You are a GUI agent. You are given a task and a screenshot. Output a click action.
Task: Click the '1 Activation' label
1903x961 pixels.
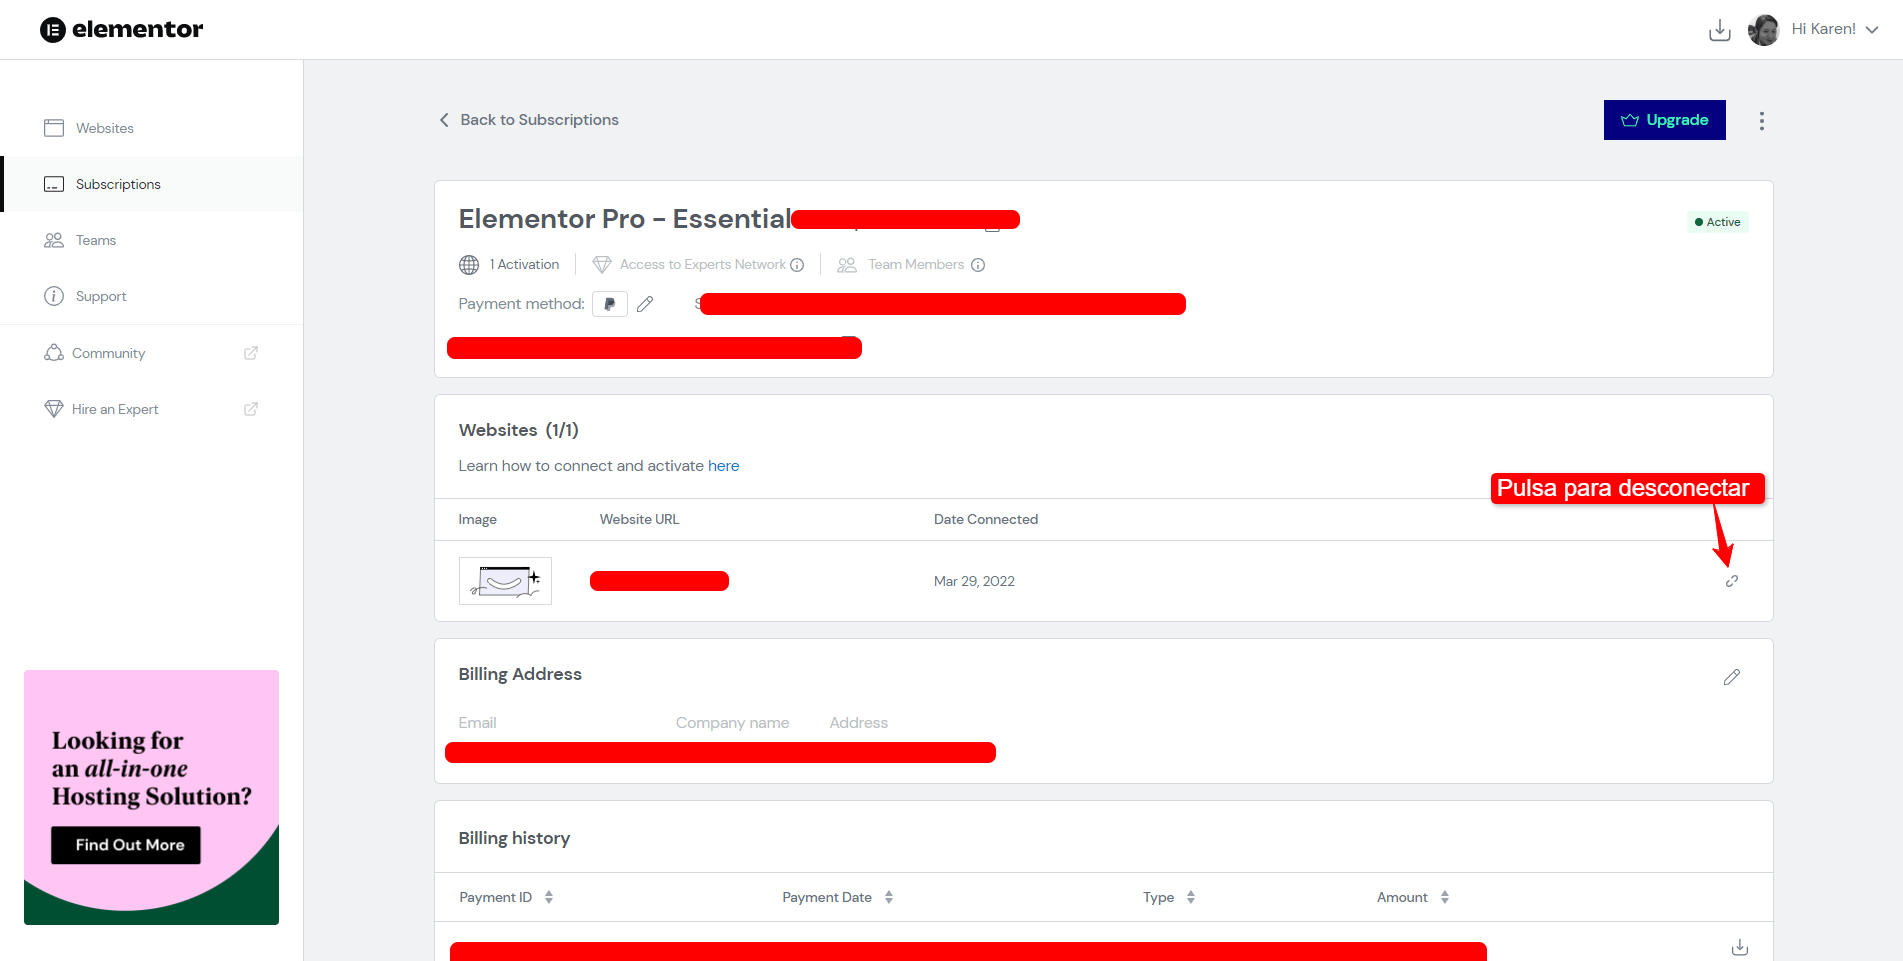pyautogui.click(x=524, y=265)
